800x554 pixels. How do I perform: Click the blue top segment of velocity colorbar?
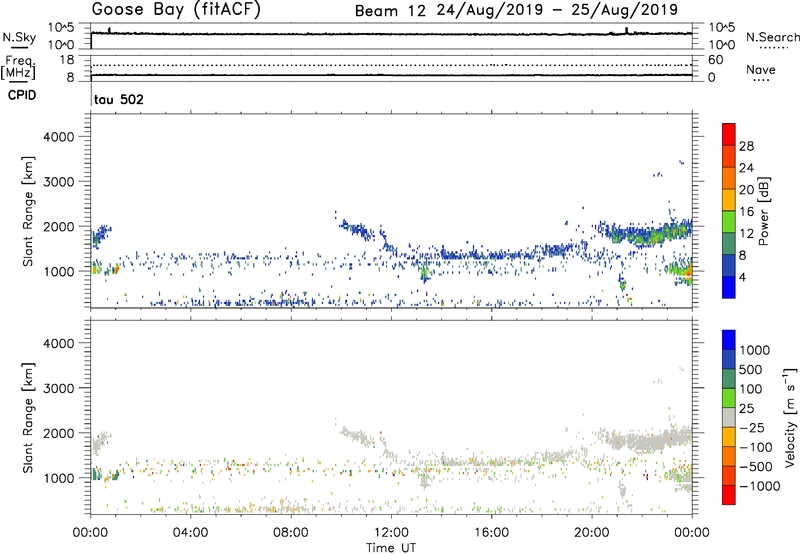pyautogui.click(x=729, y=340)
